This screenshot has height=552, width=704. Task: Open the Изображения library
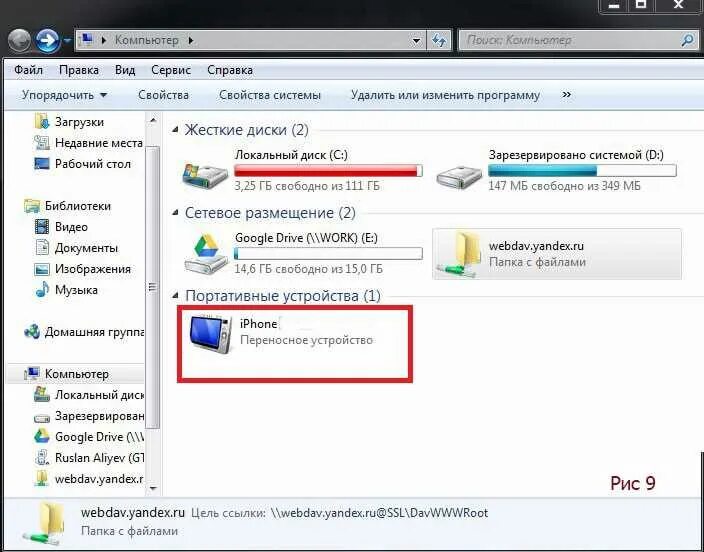[x=93, y=269]
